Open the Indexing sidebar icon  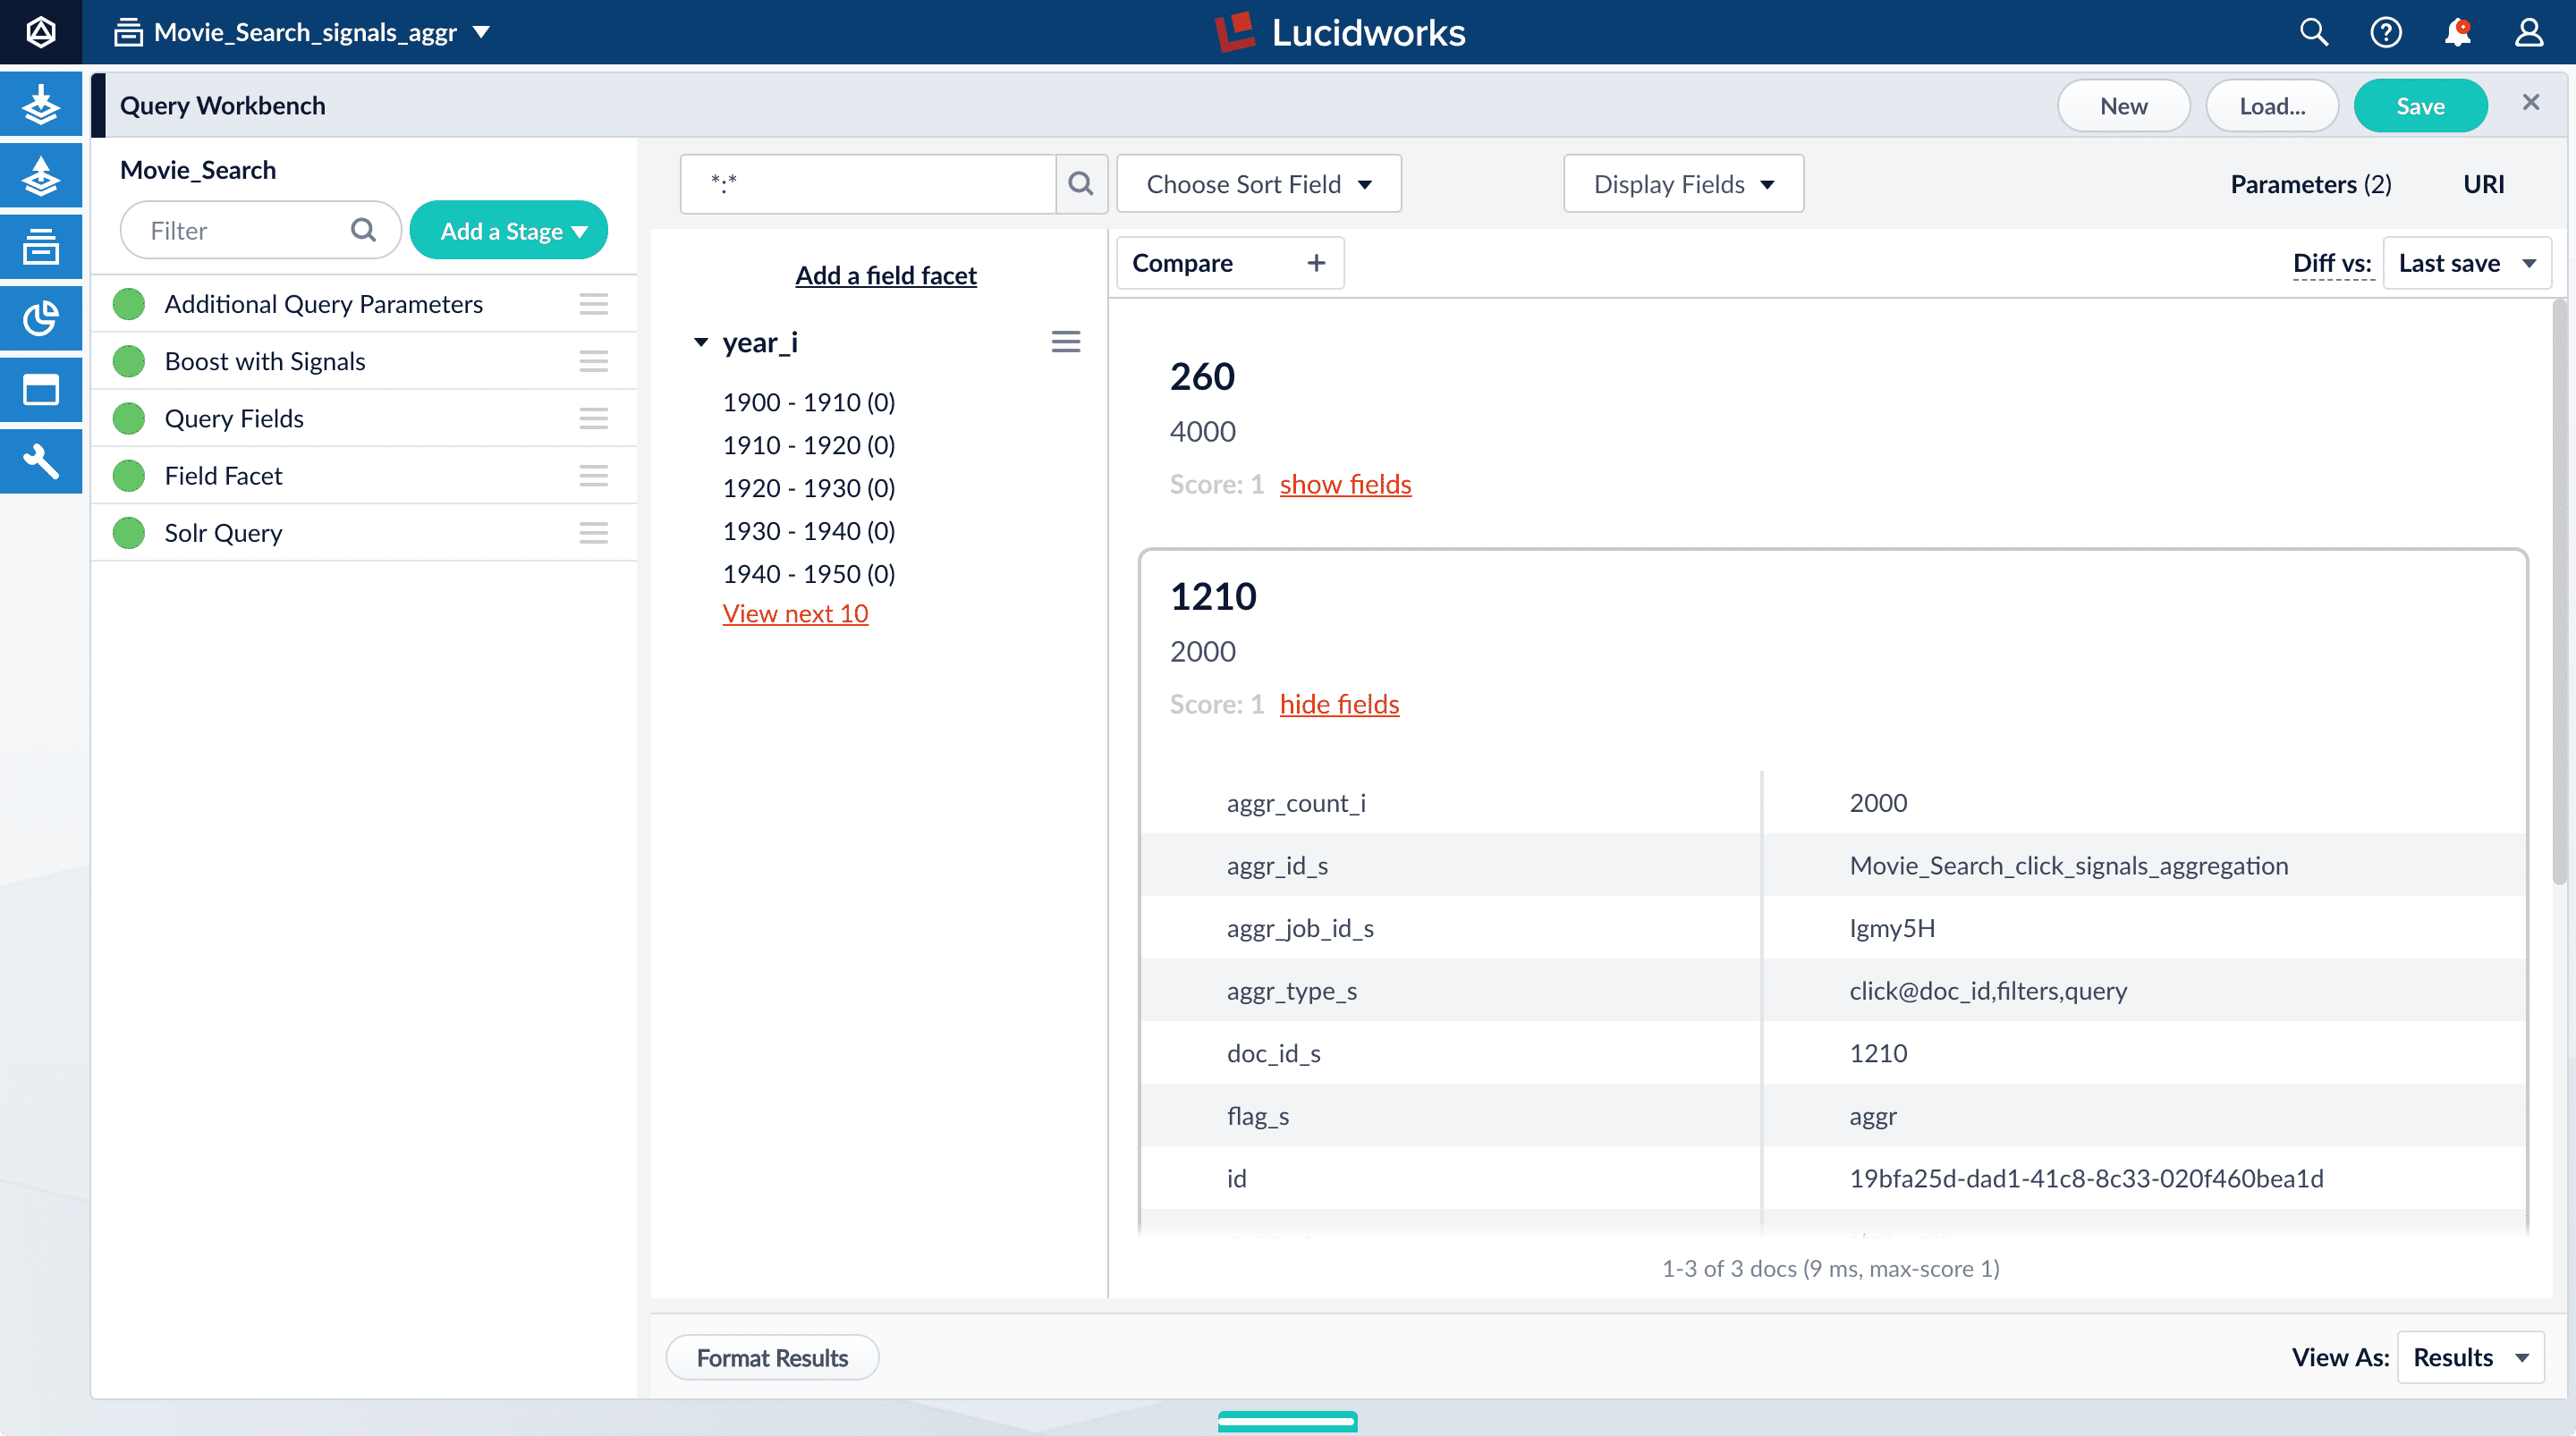pyautogui.click(x=40, y=104)
